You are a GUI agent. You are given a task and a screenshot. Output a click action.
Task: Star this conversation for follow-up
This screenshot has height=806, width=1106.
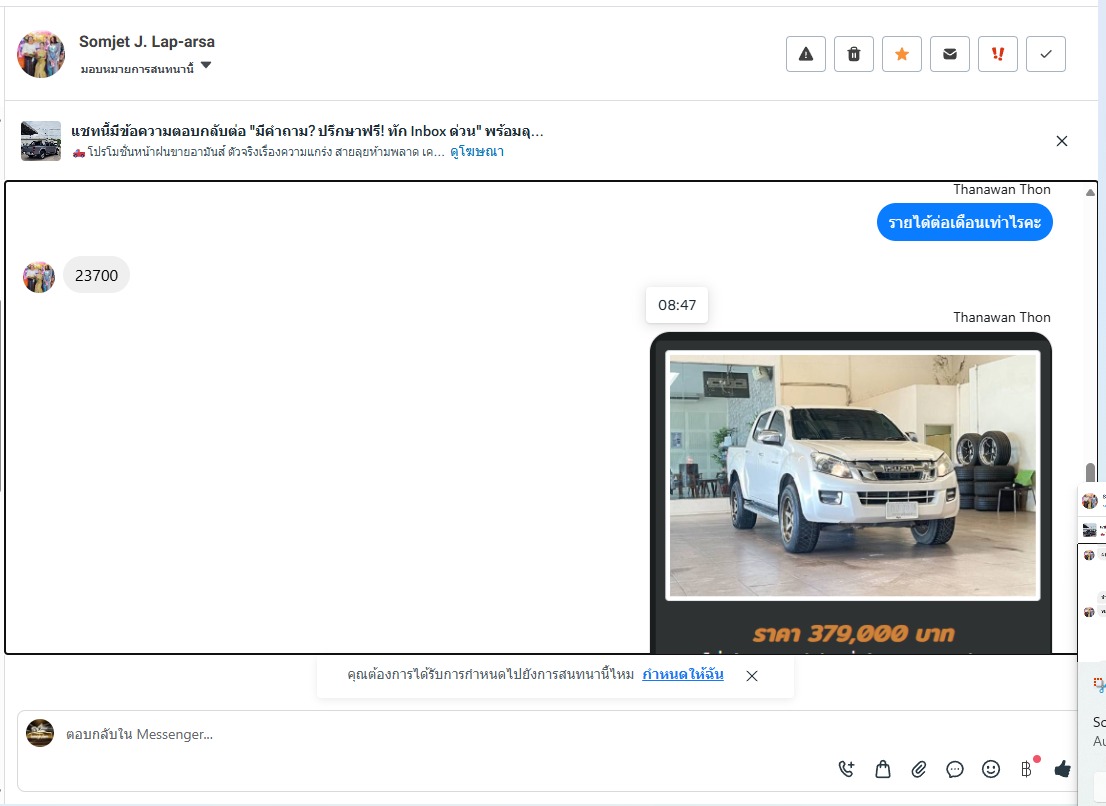[901, 54]
